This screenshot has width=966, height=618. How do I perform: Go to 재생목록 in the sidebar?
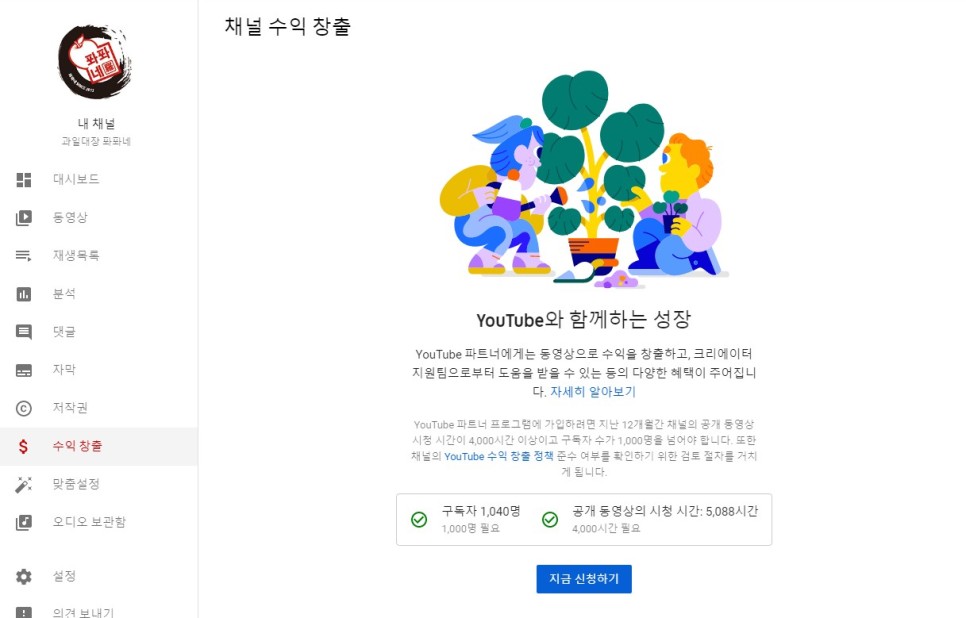(99, 256)
